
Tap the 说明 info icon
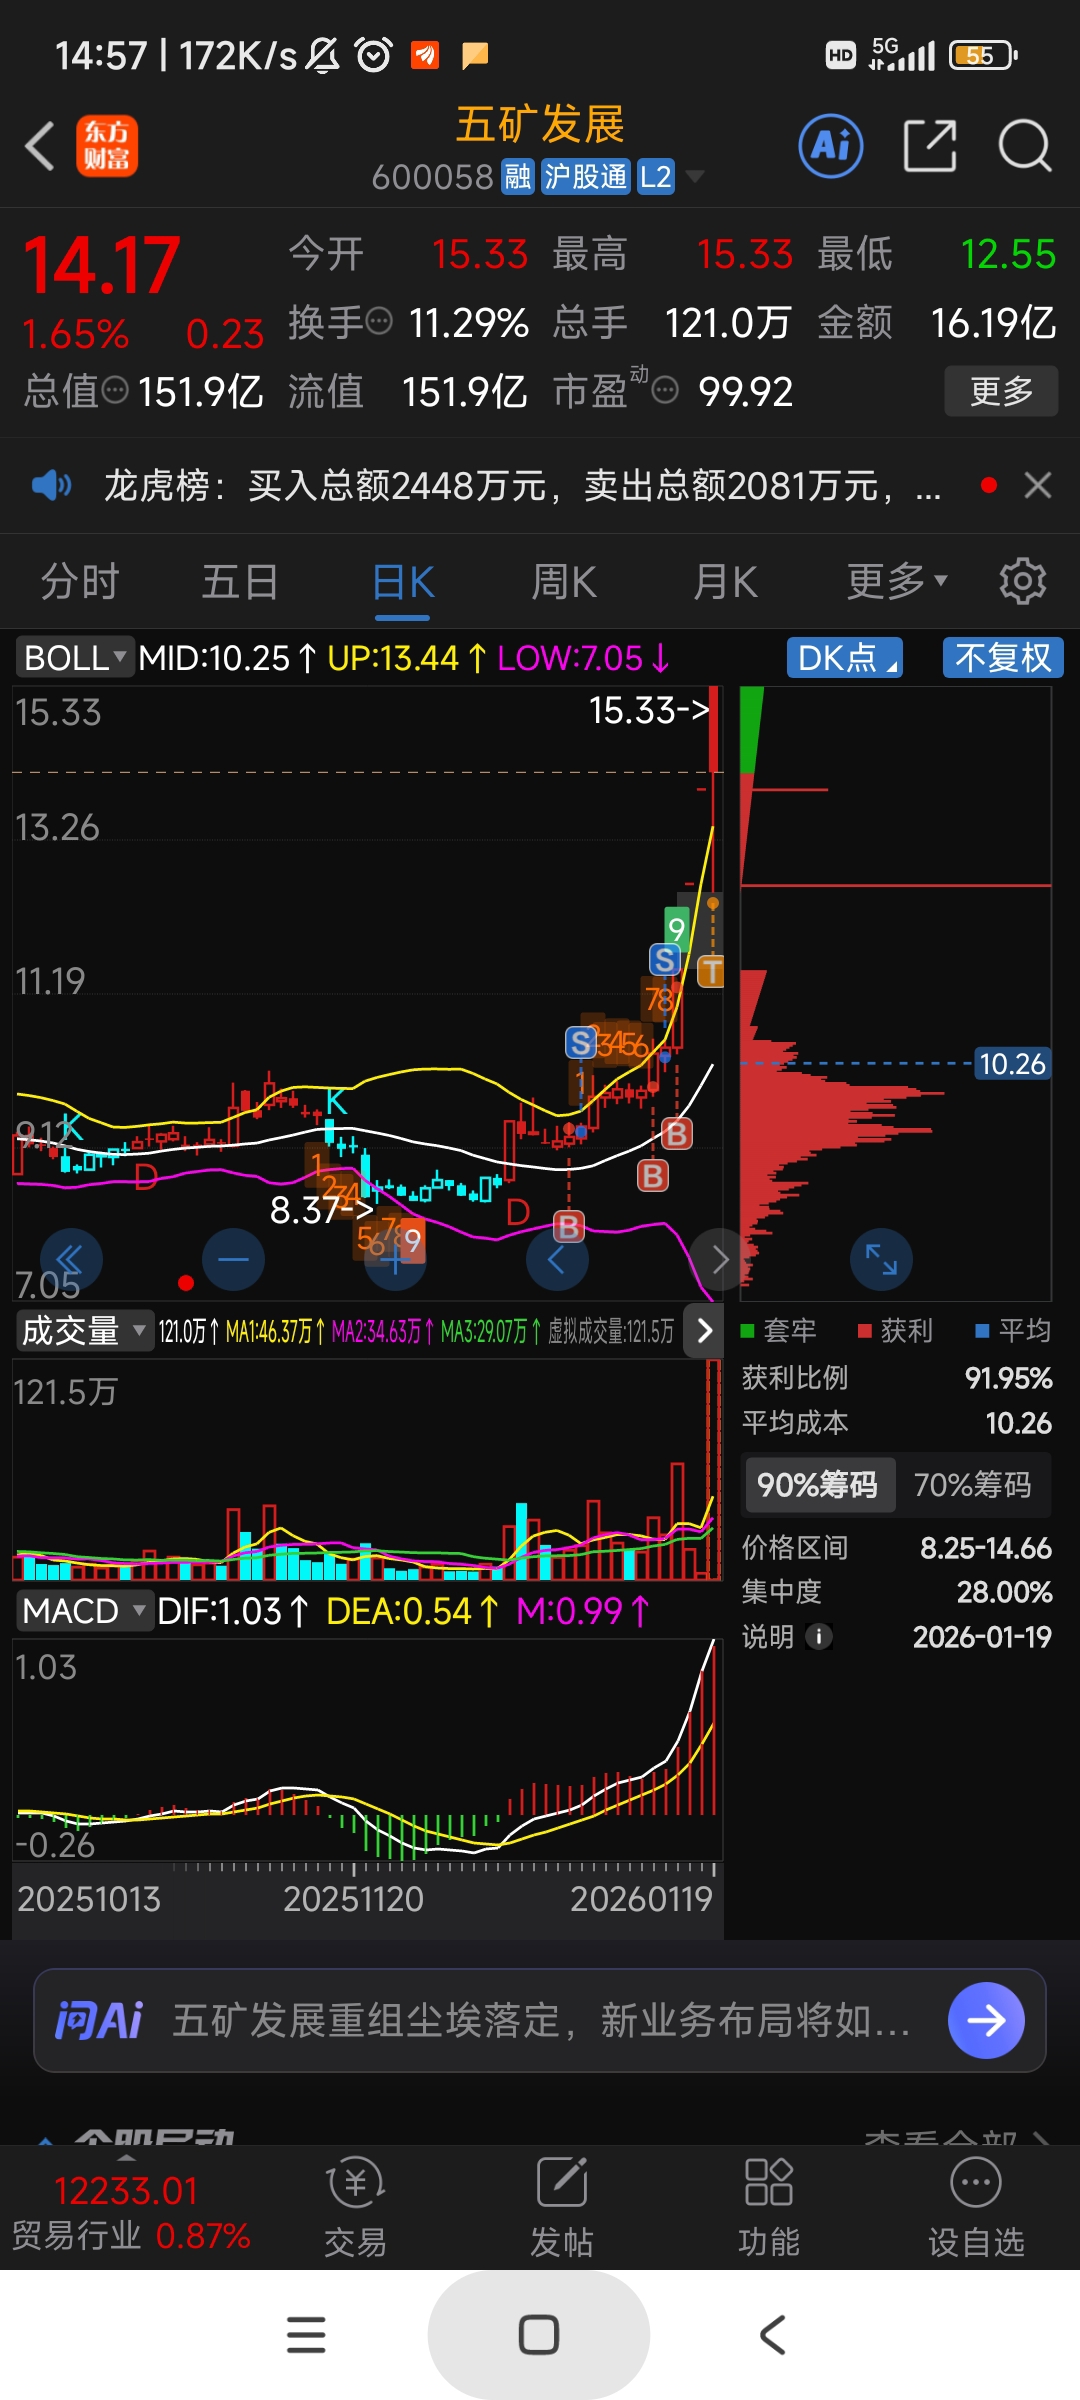tap(819, 1637)
